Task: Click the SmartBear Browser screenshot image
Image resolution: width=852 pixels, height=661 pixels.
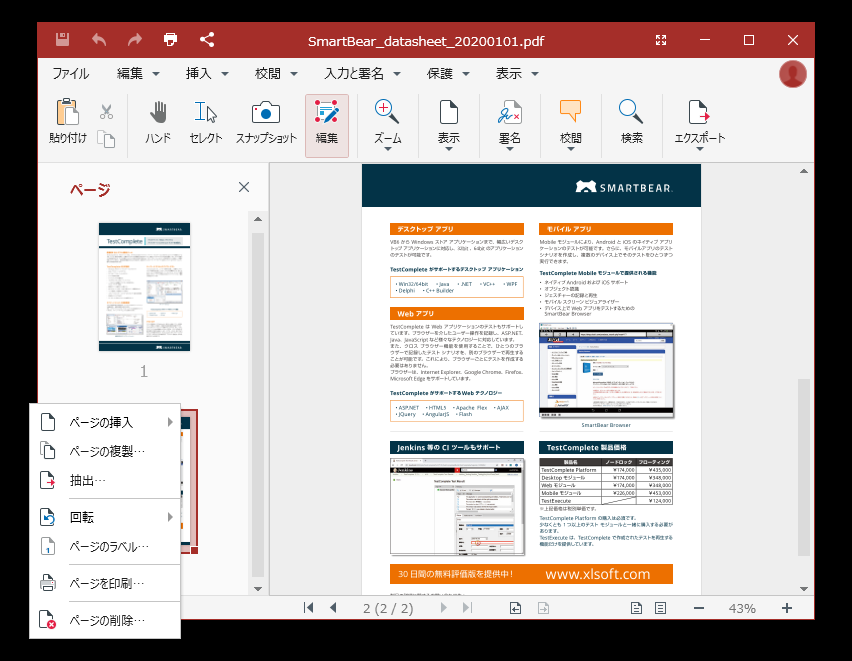Action: click(606, 371)
